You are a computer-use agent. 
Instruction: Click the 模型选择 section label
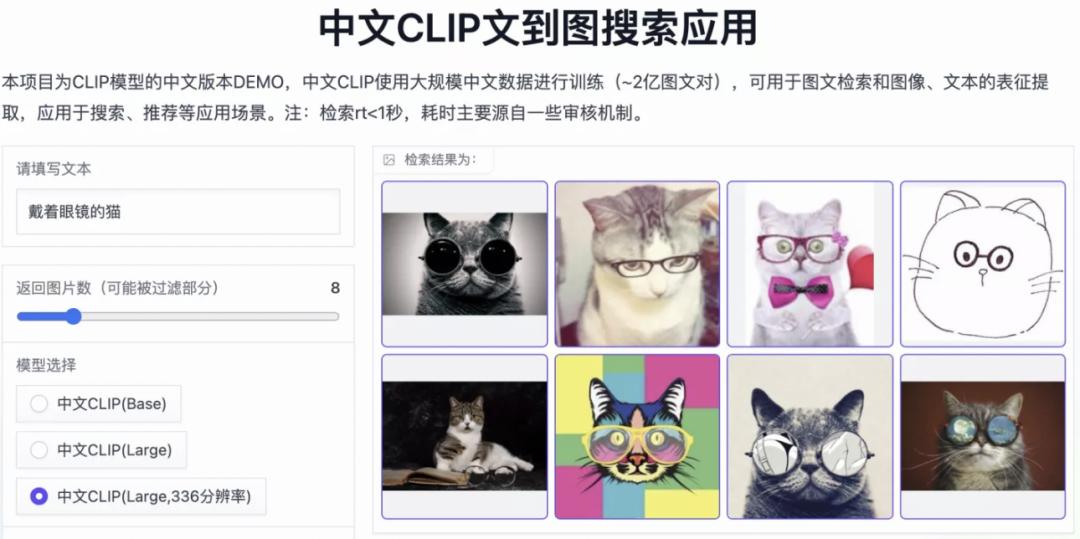(x=45, y=366)
